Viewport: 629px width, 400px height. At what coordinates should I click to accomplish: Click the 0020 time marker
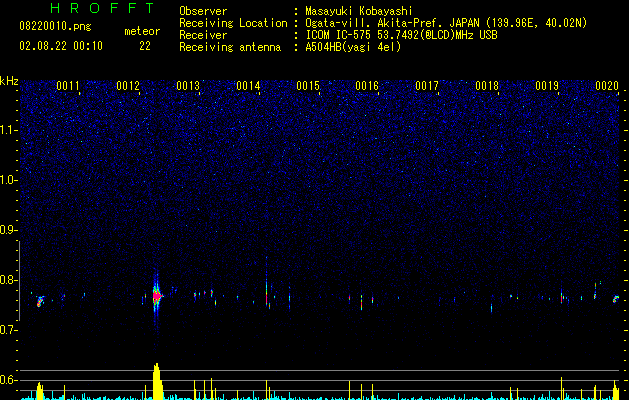pyautogui.click(x=607, y=86)
